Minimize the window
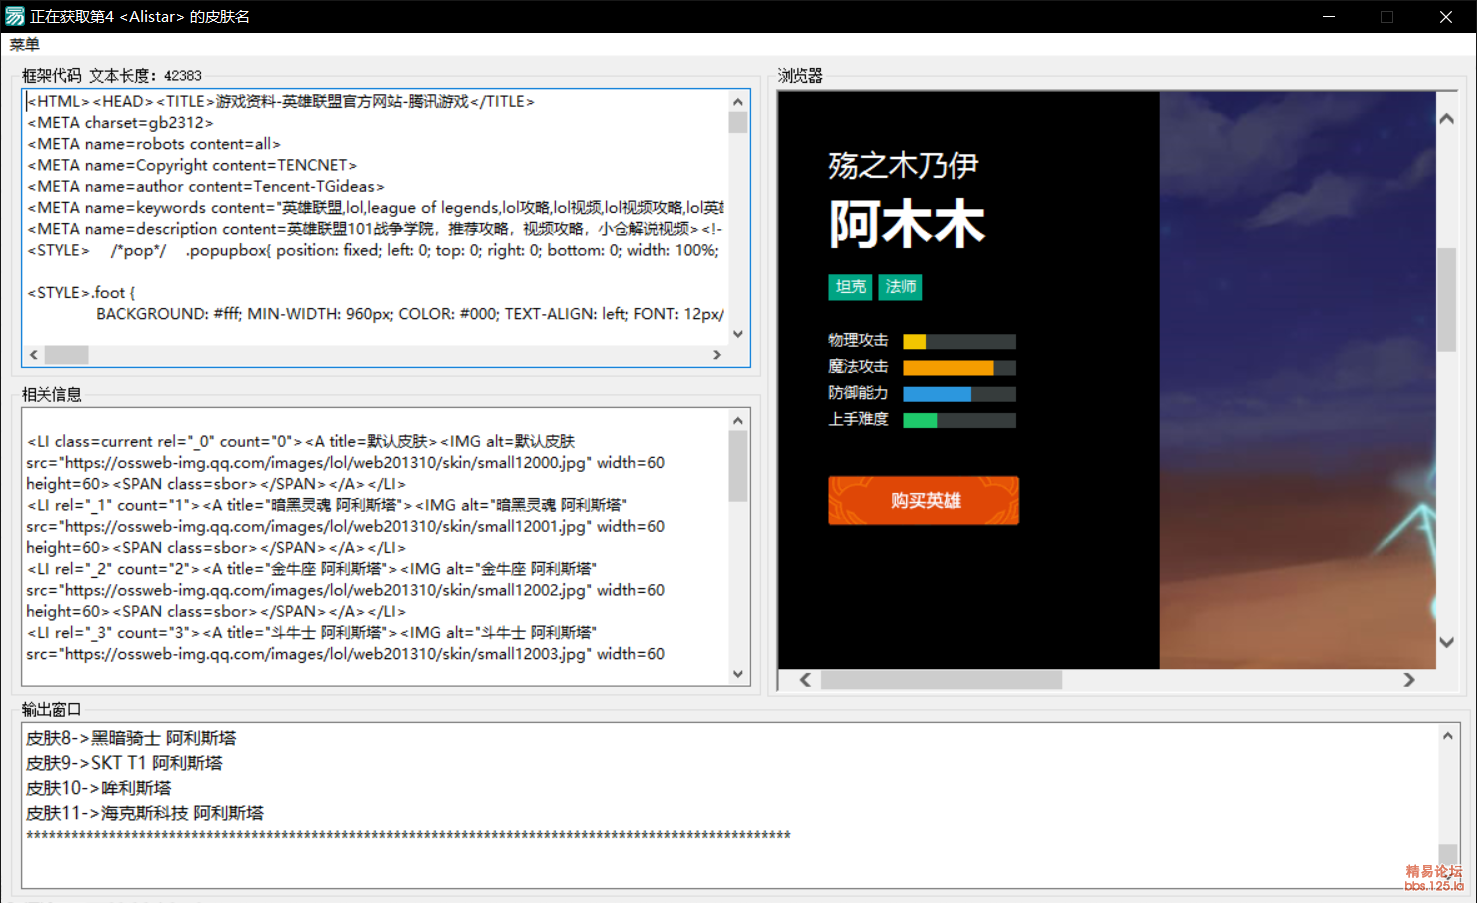Viewport: 1477px width, 903px height. click(1329, 16)
